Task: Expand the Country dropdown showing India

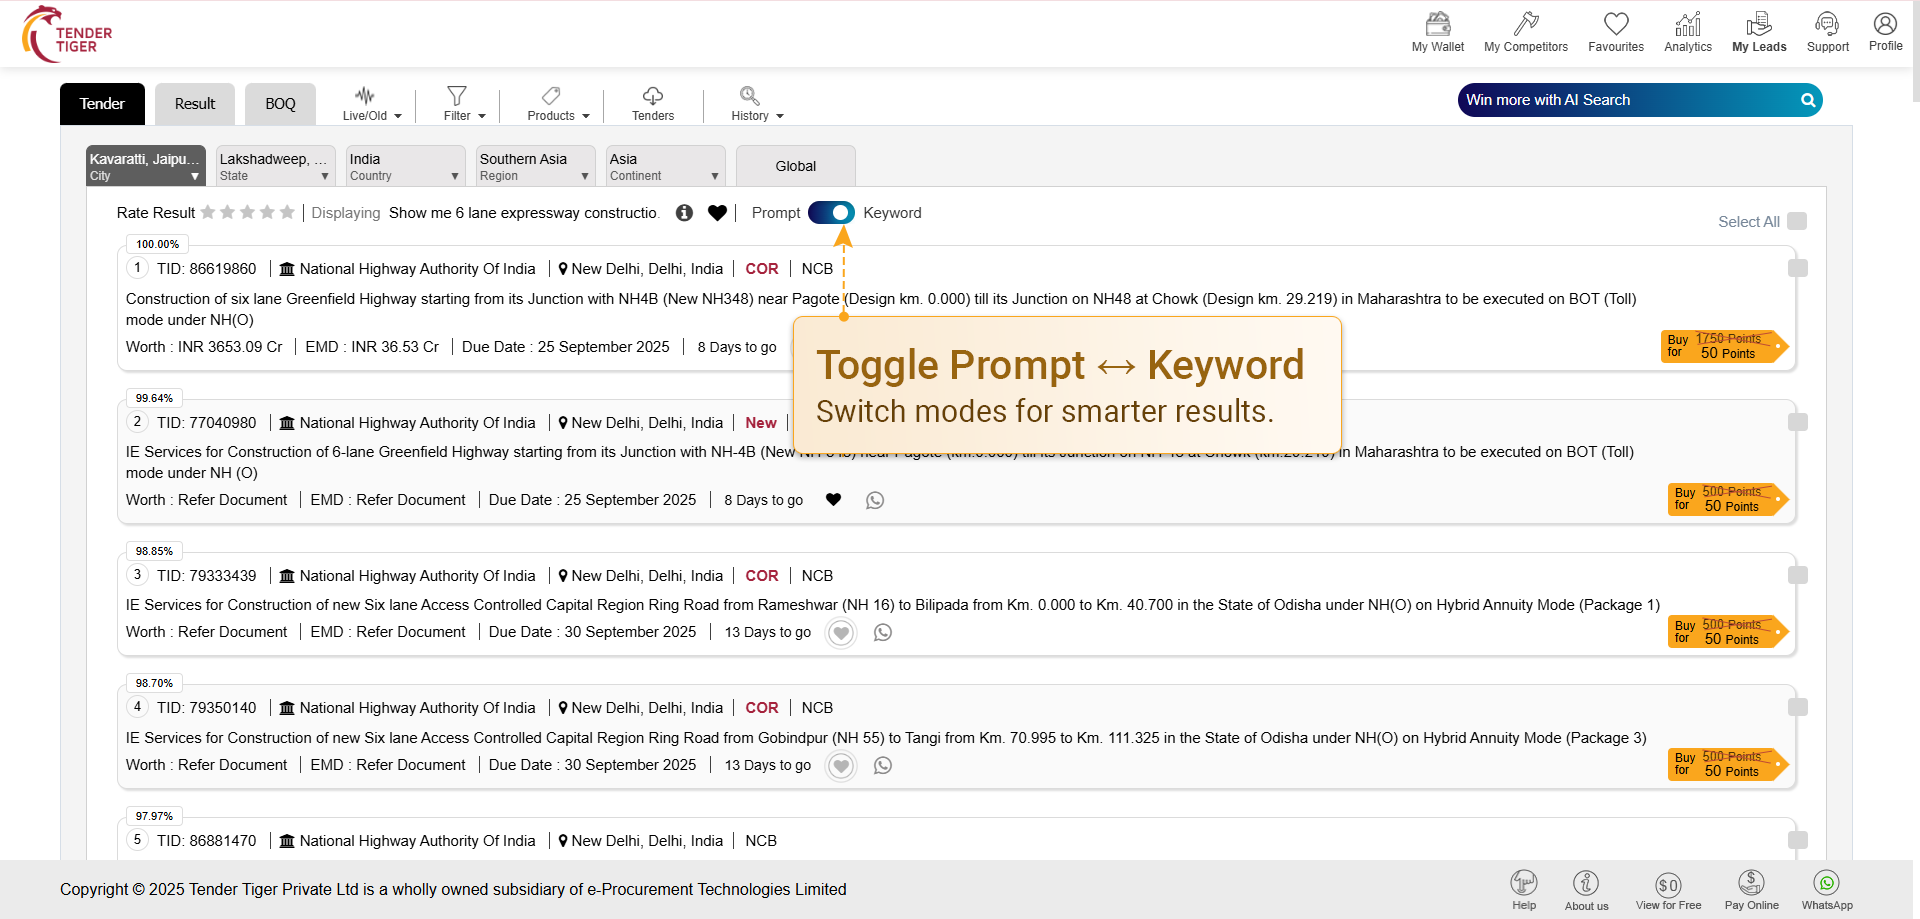Action: 404,166
